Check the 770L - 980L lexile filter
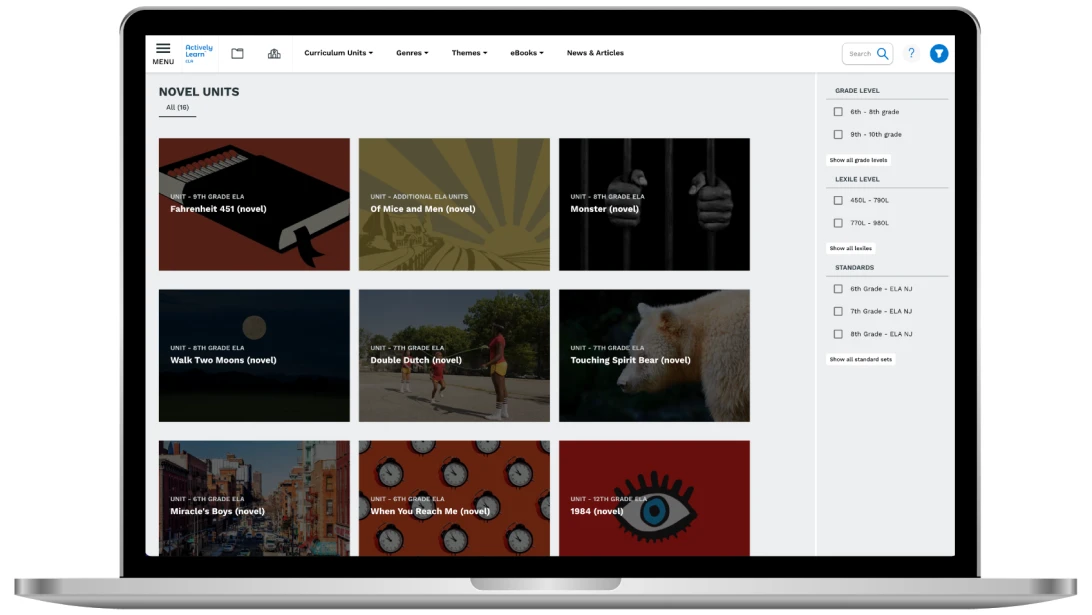The image size is (1092, 615). tap(838, 223)
